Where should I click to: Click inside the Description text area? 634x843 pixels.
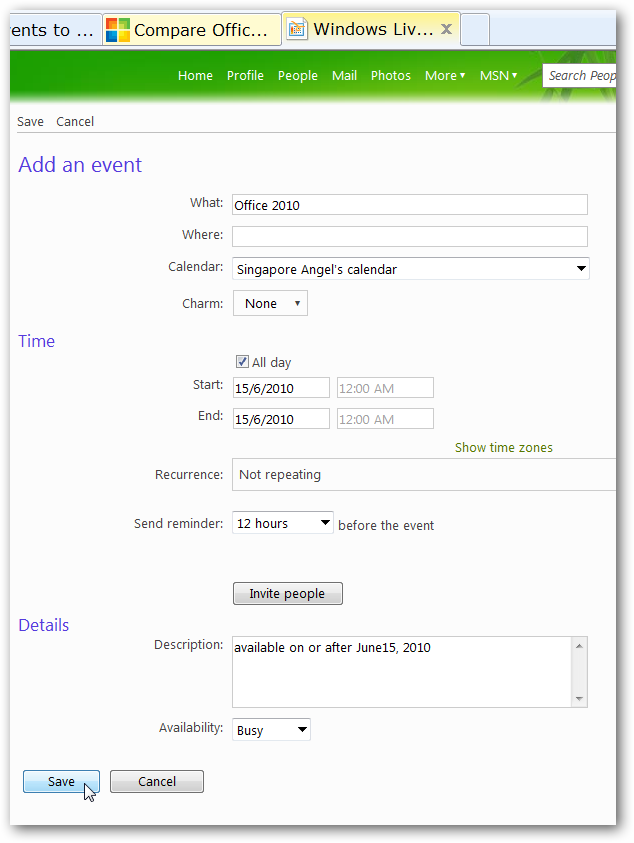point(403,672)
